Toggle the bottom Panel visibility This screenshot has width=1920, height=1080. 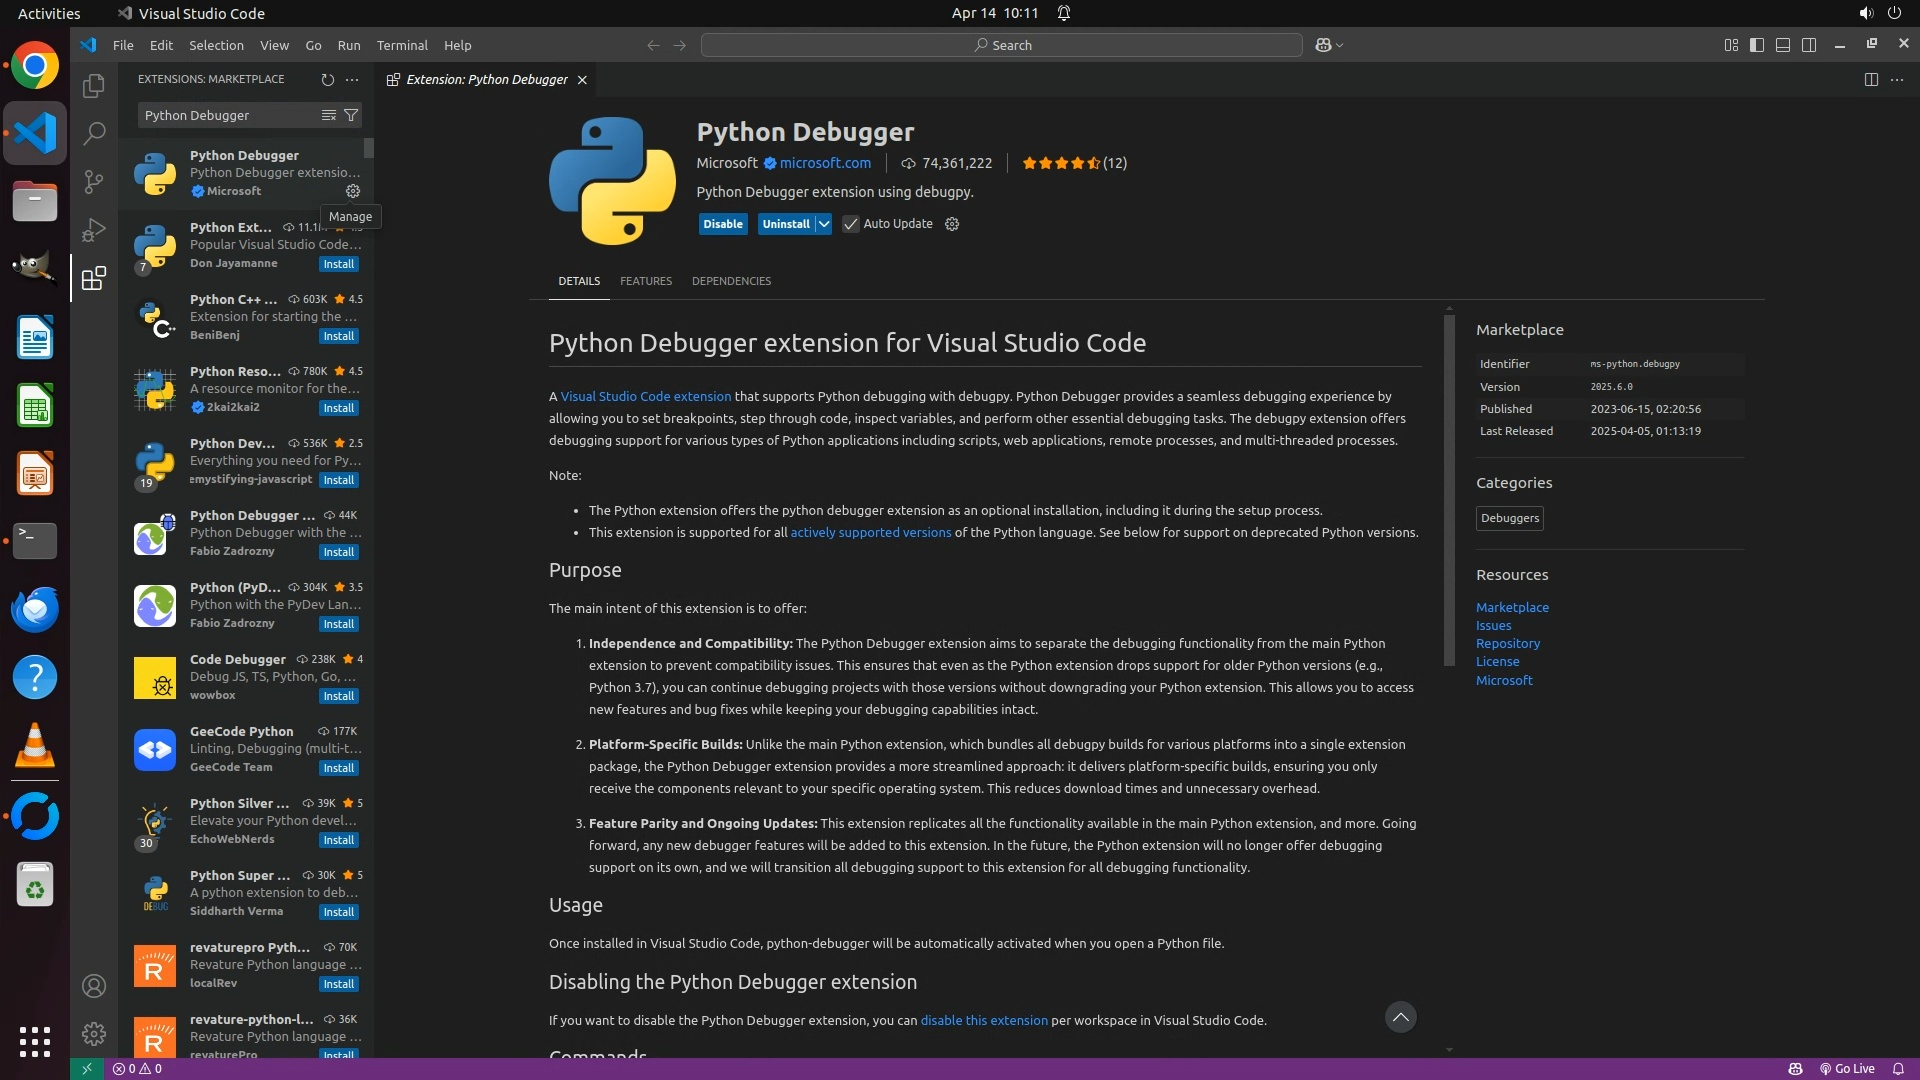(1783, 45)
